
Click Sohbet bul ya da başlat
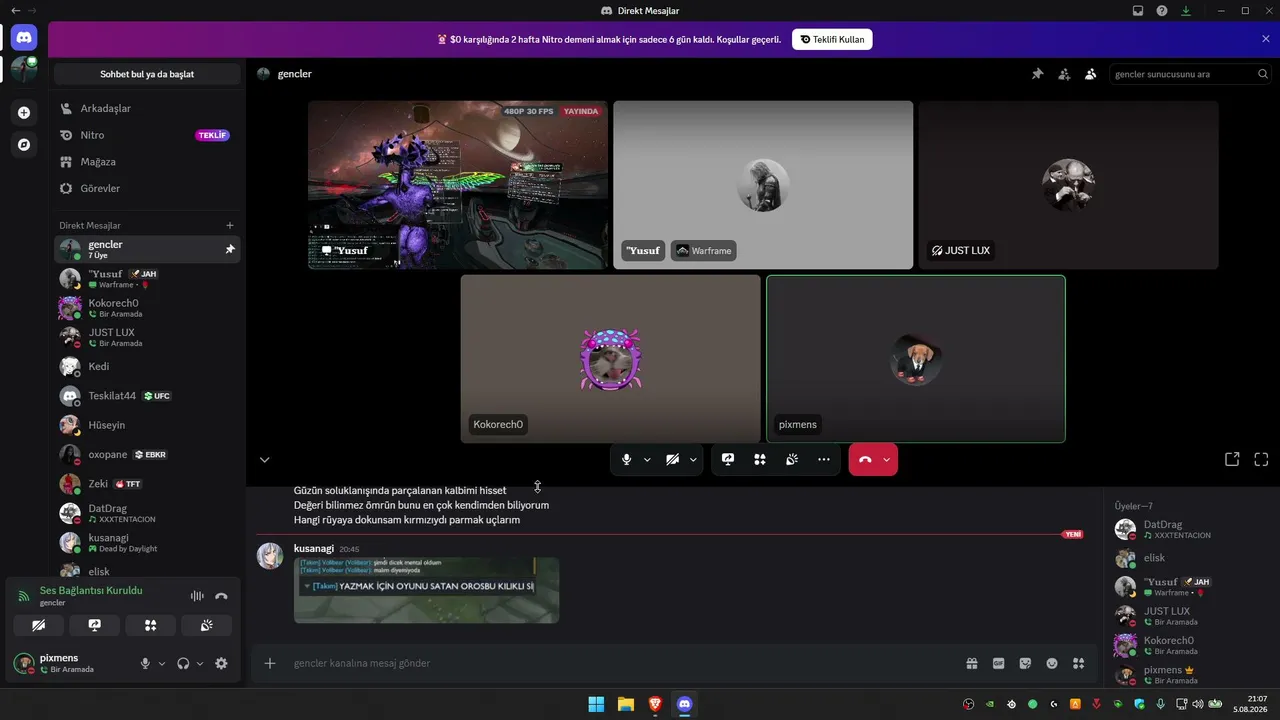[x=147, y=74]
